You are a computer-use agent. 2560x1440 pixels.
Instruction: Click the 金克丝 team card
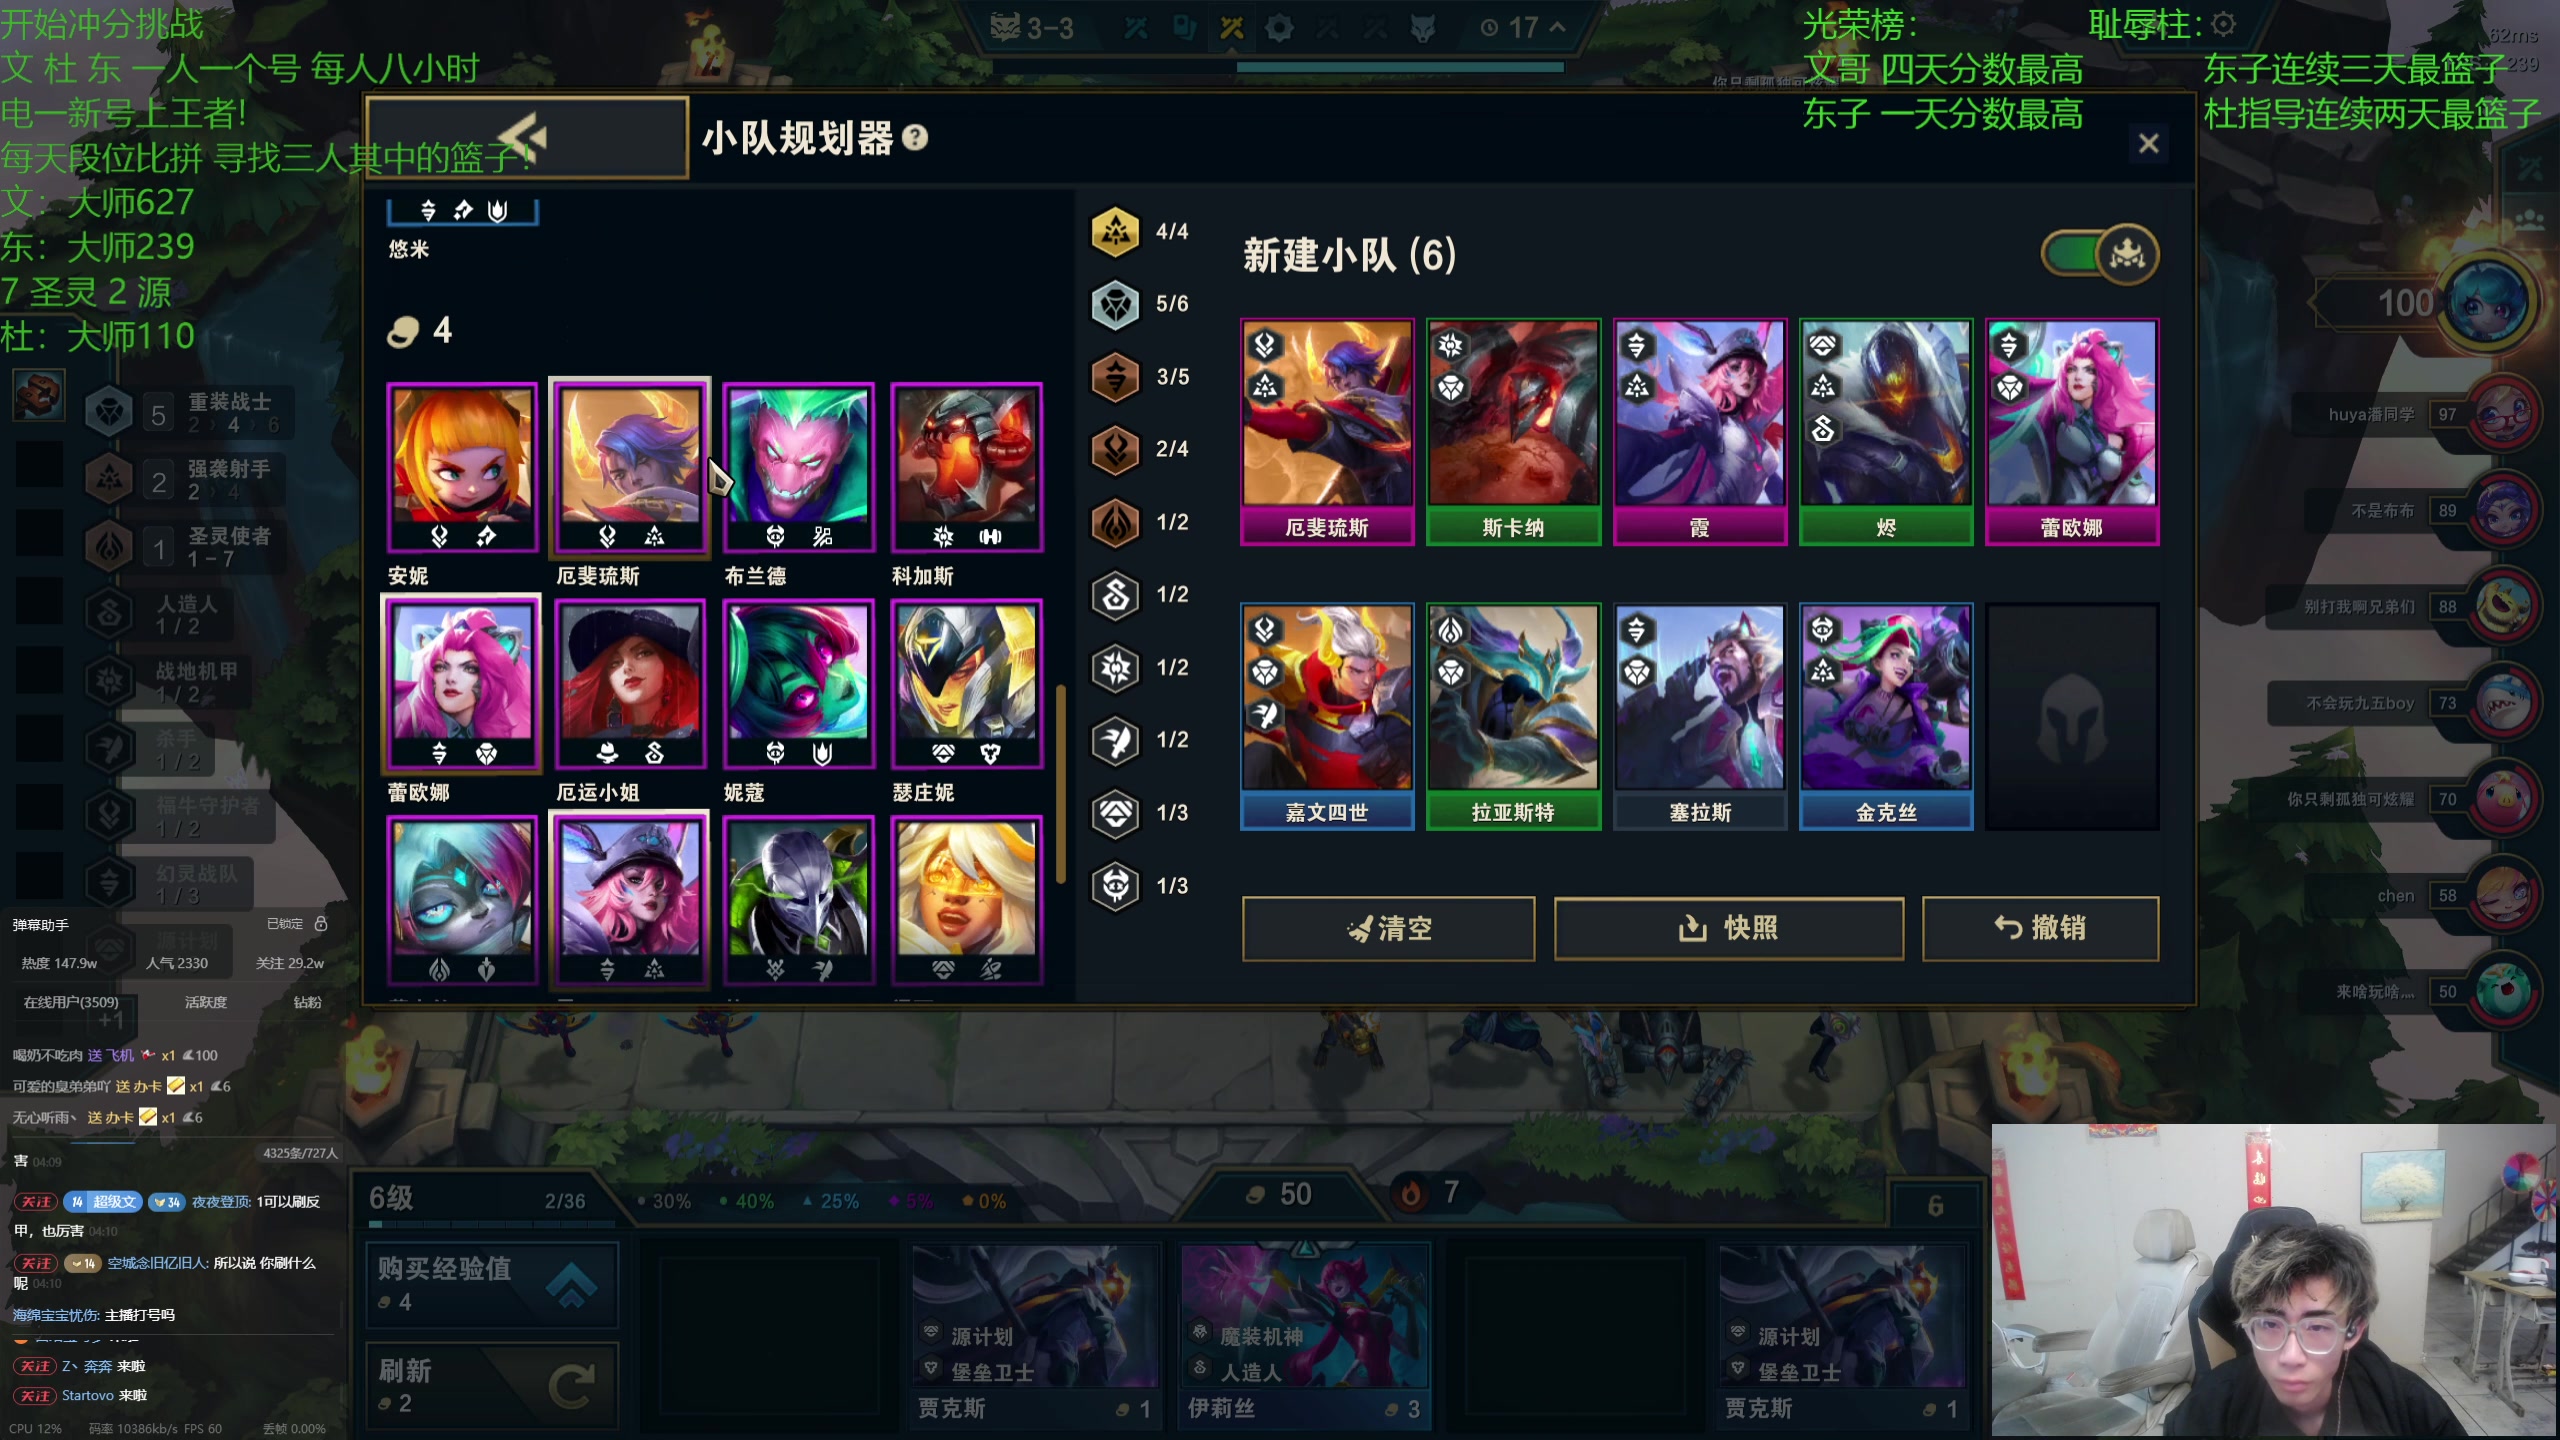click(x=1886, y=717)
